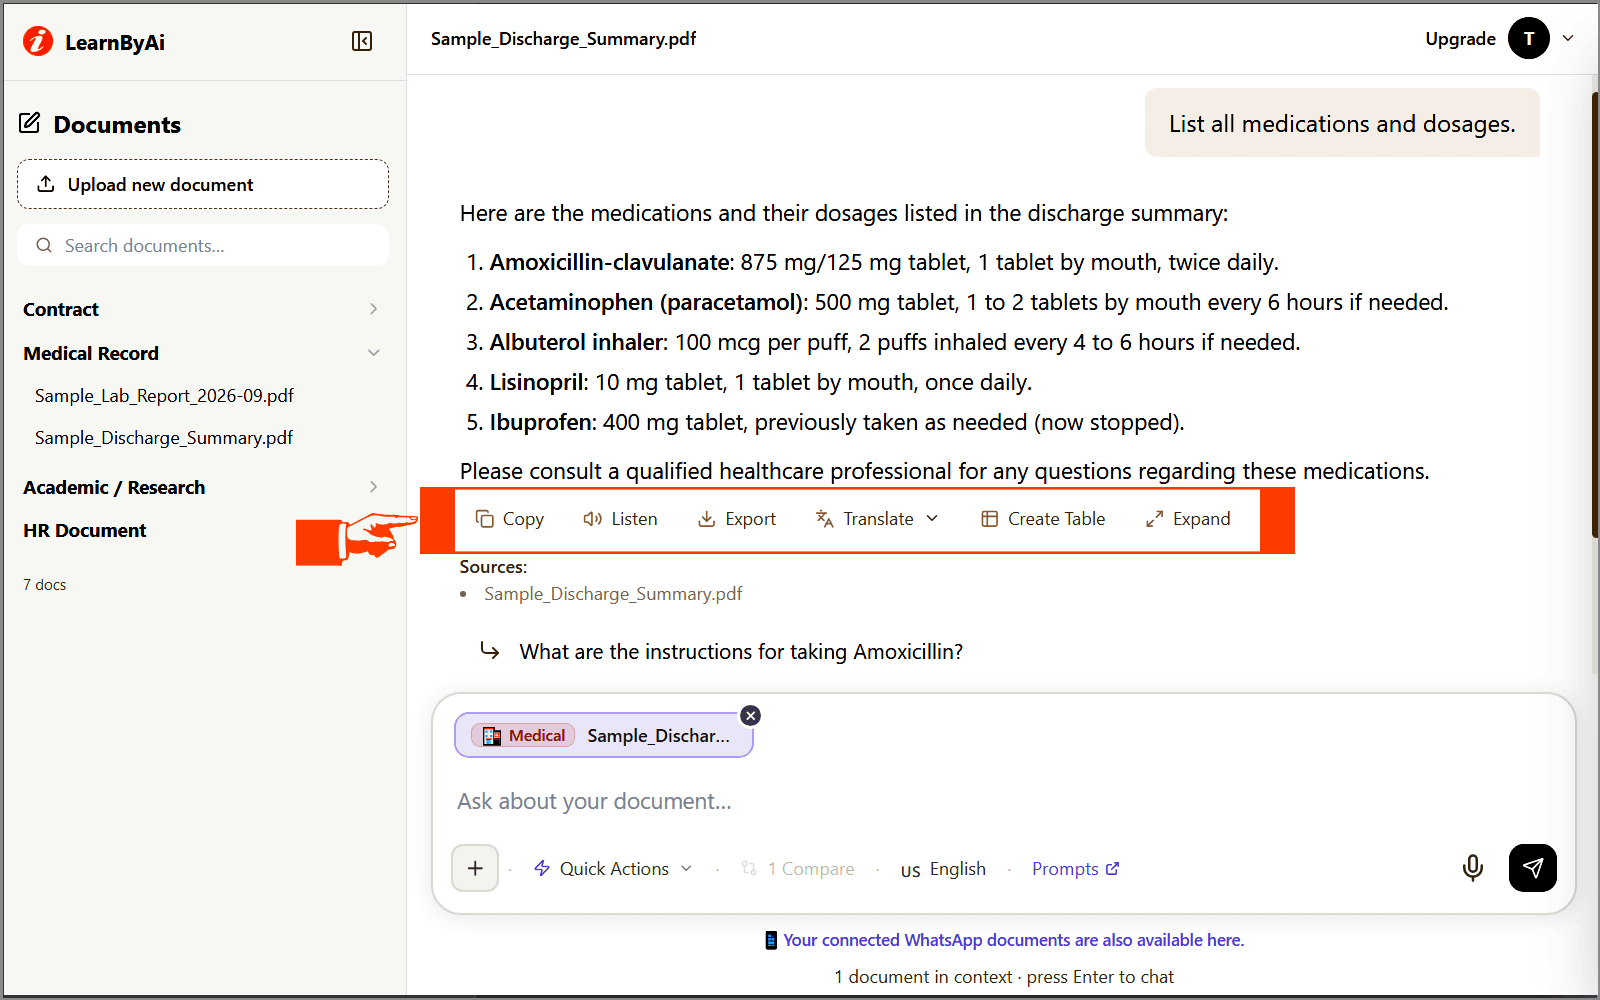Click the plus attach button
This screenshot has width=1600, height=1000.
[475, 868]
